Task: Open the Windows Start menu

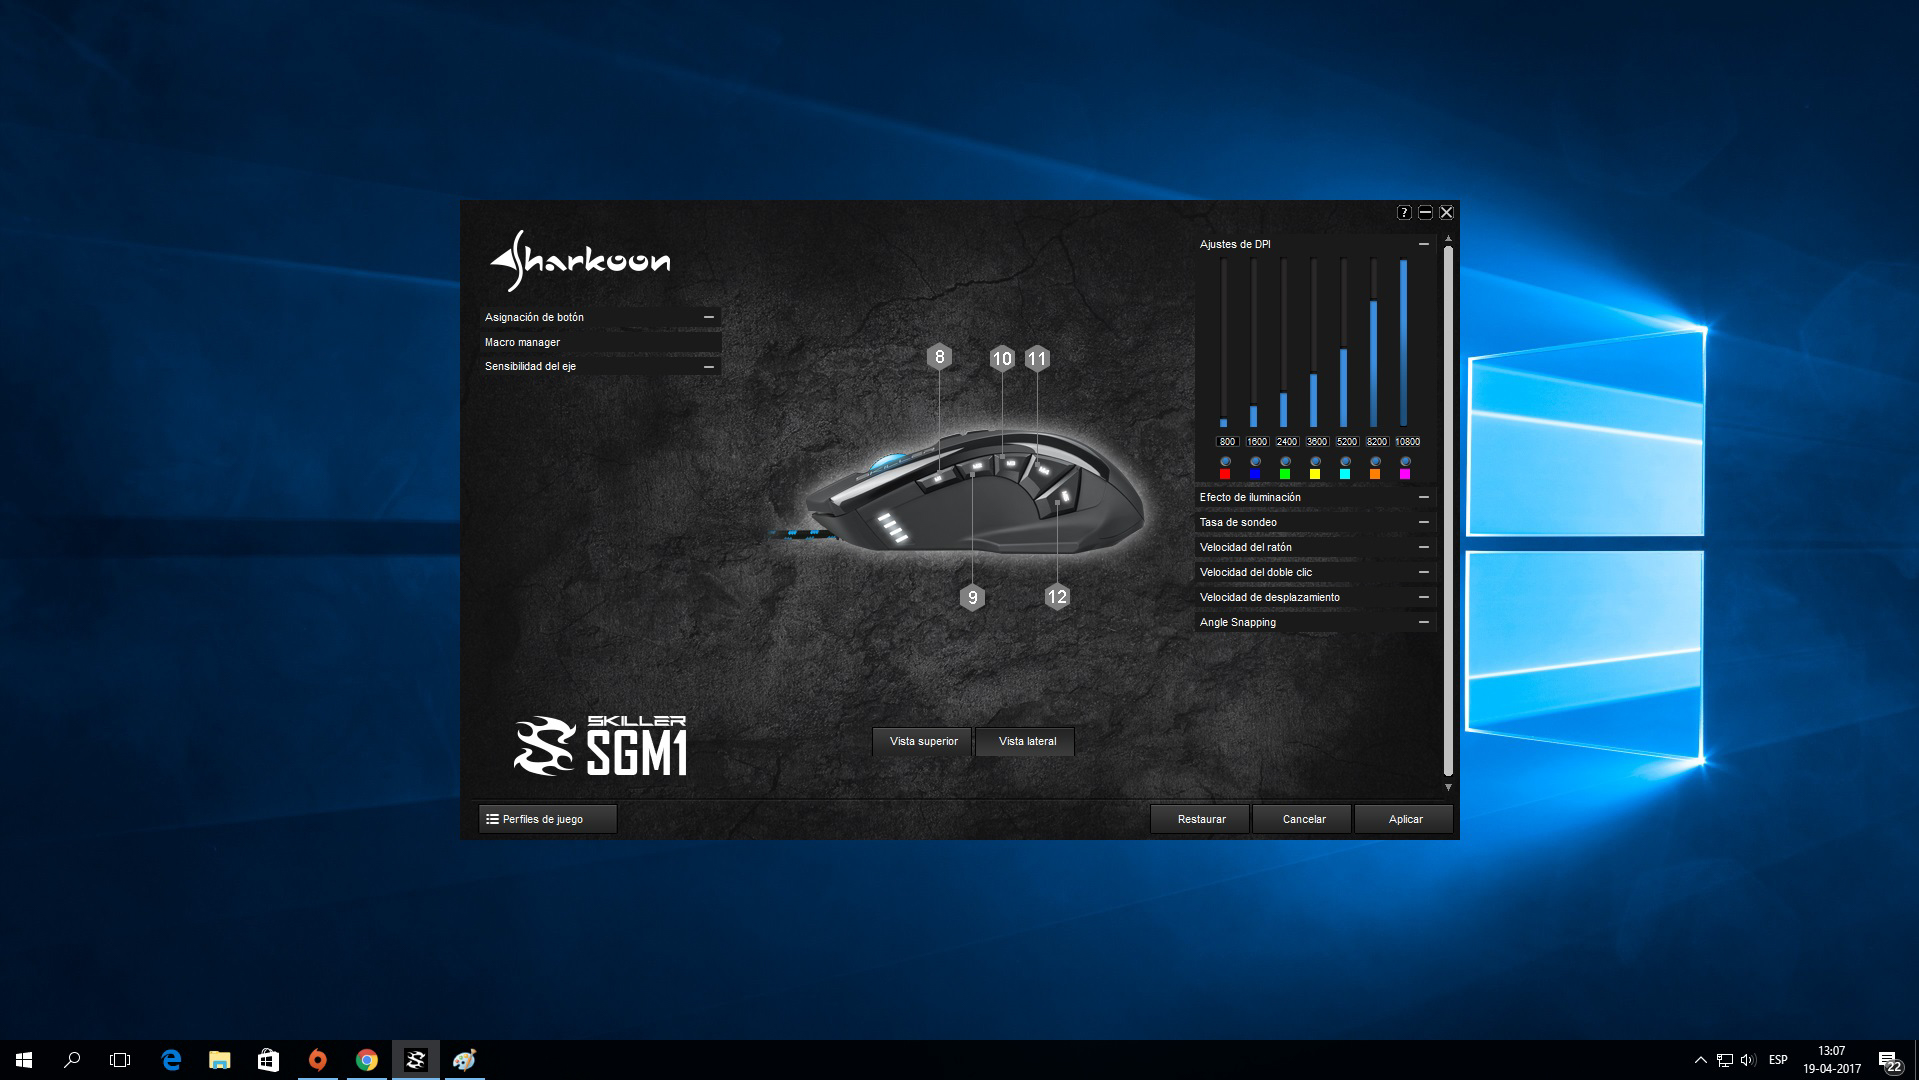Action: pyautogui.click(x=24, y=1060)
